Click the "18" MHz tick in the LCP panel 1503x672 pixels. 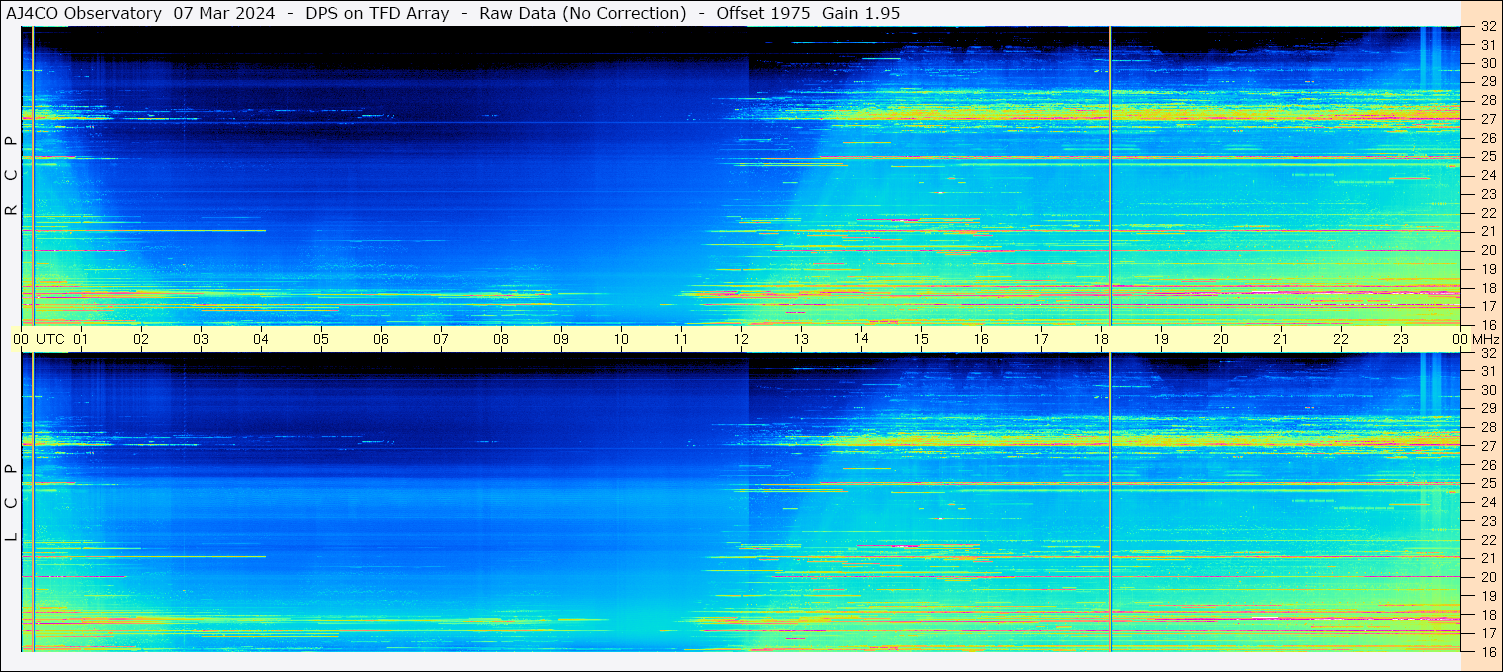[1487, 614]
